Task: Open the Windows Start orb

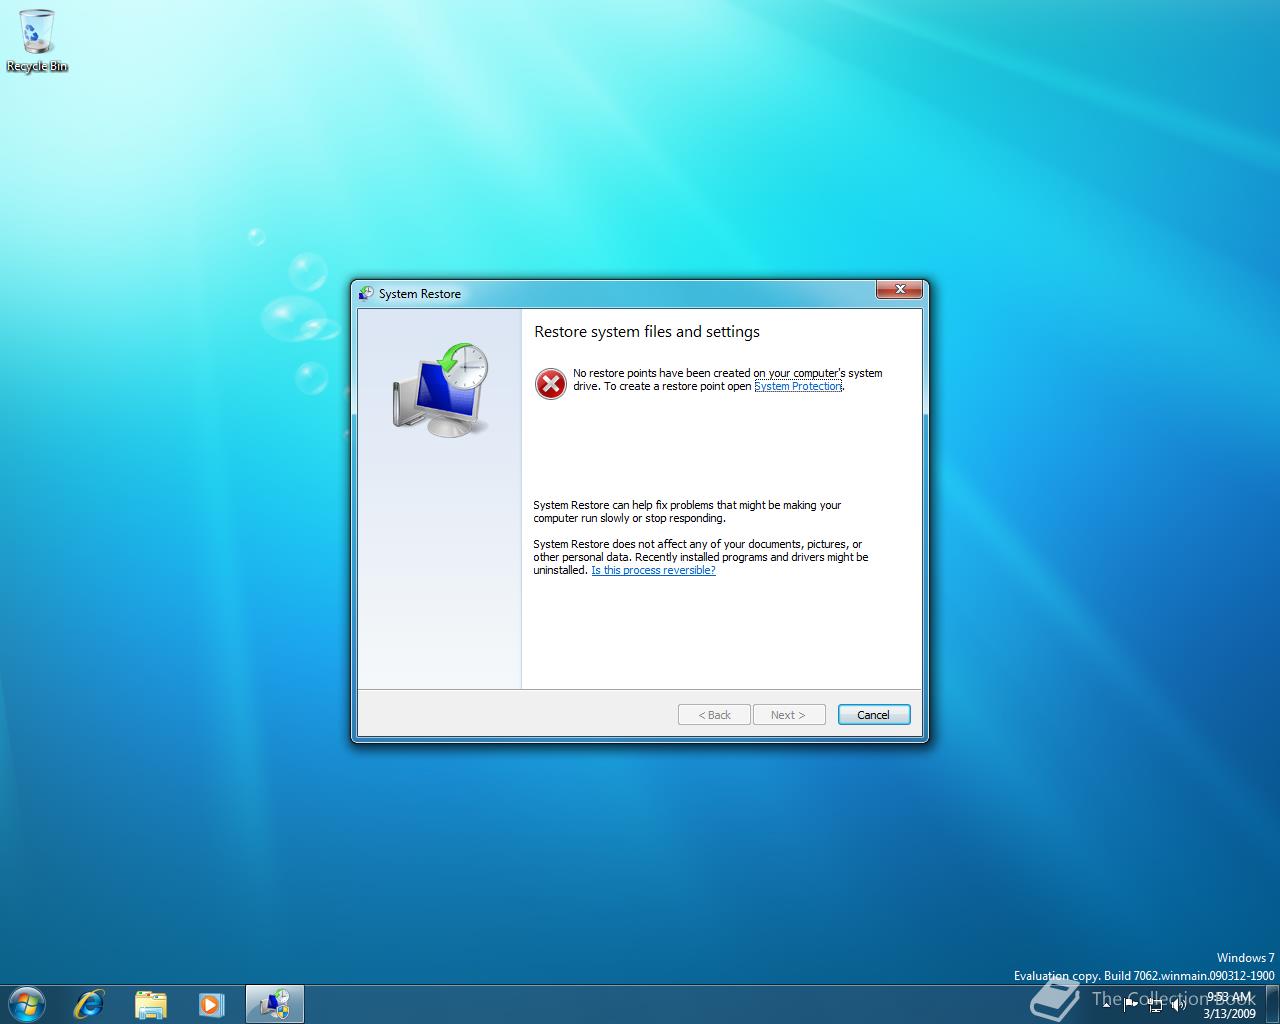Action: 27,1003
